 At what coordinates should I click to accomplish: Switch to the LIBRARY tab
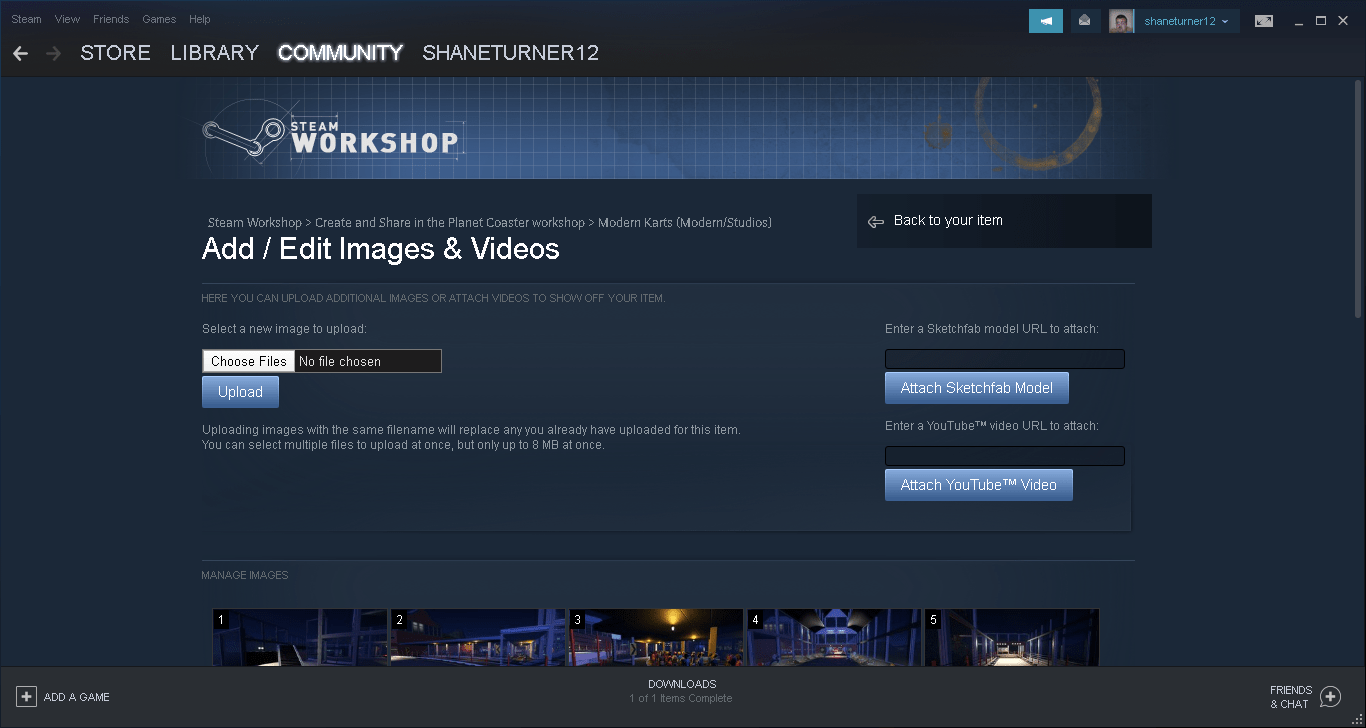click(x=213, y=52)
